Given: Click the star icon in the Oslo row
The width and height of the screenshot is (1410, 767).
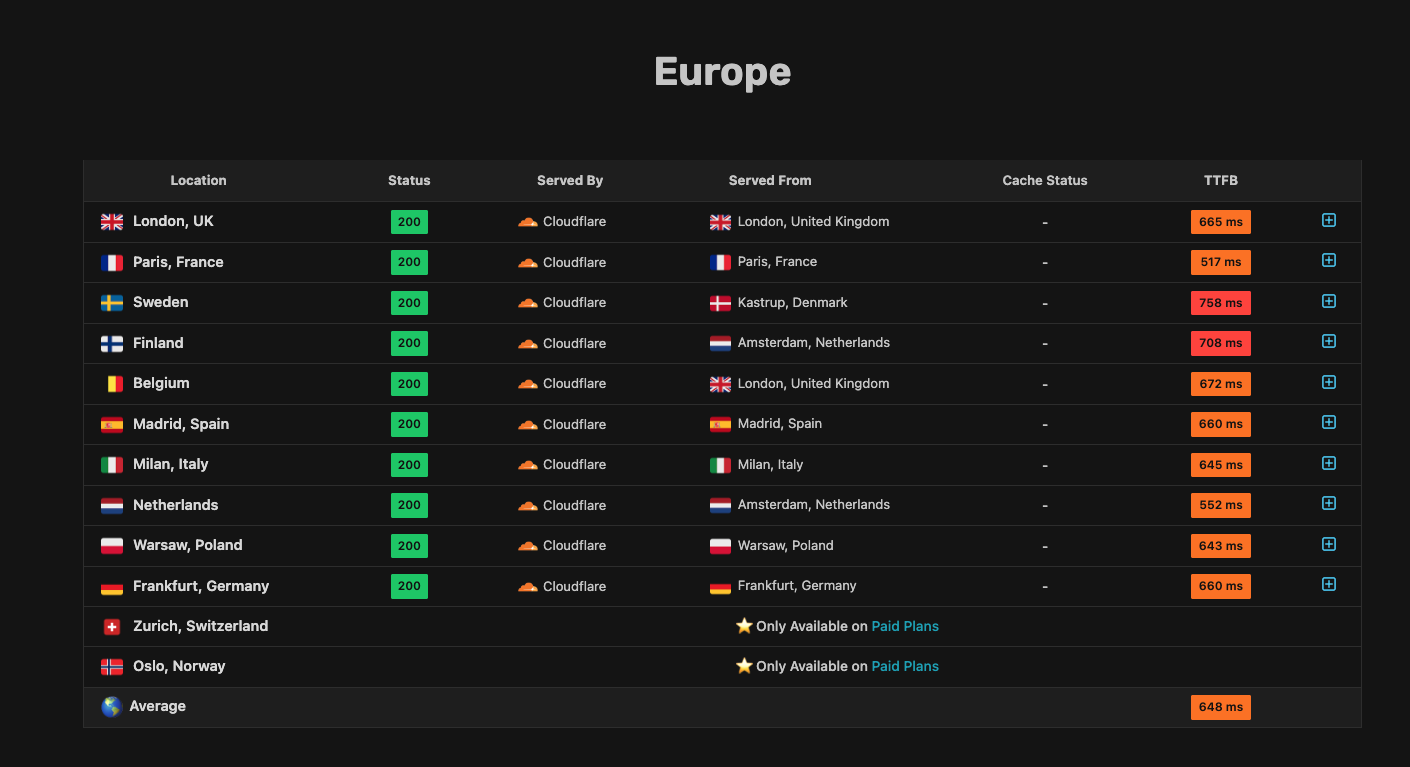Looking at the screenshot, I should click(744, 666).
